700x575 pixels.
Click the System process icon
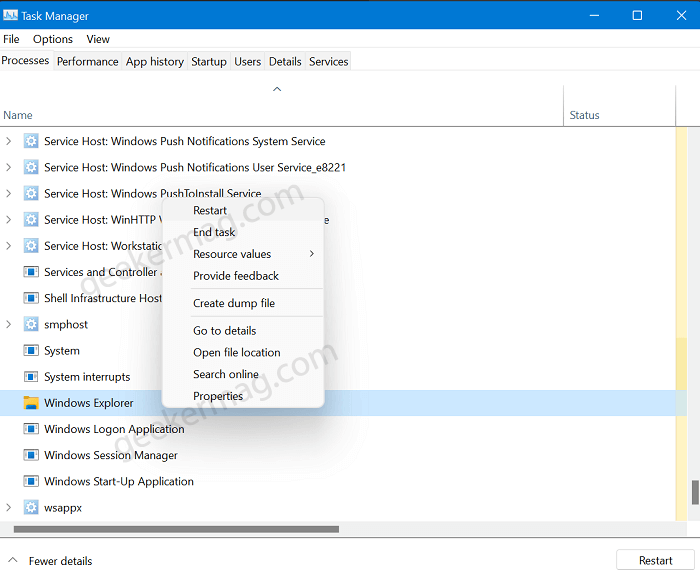[31, 350]
